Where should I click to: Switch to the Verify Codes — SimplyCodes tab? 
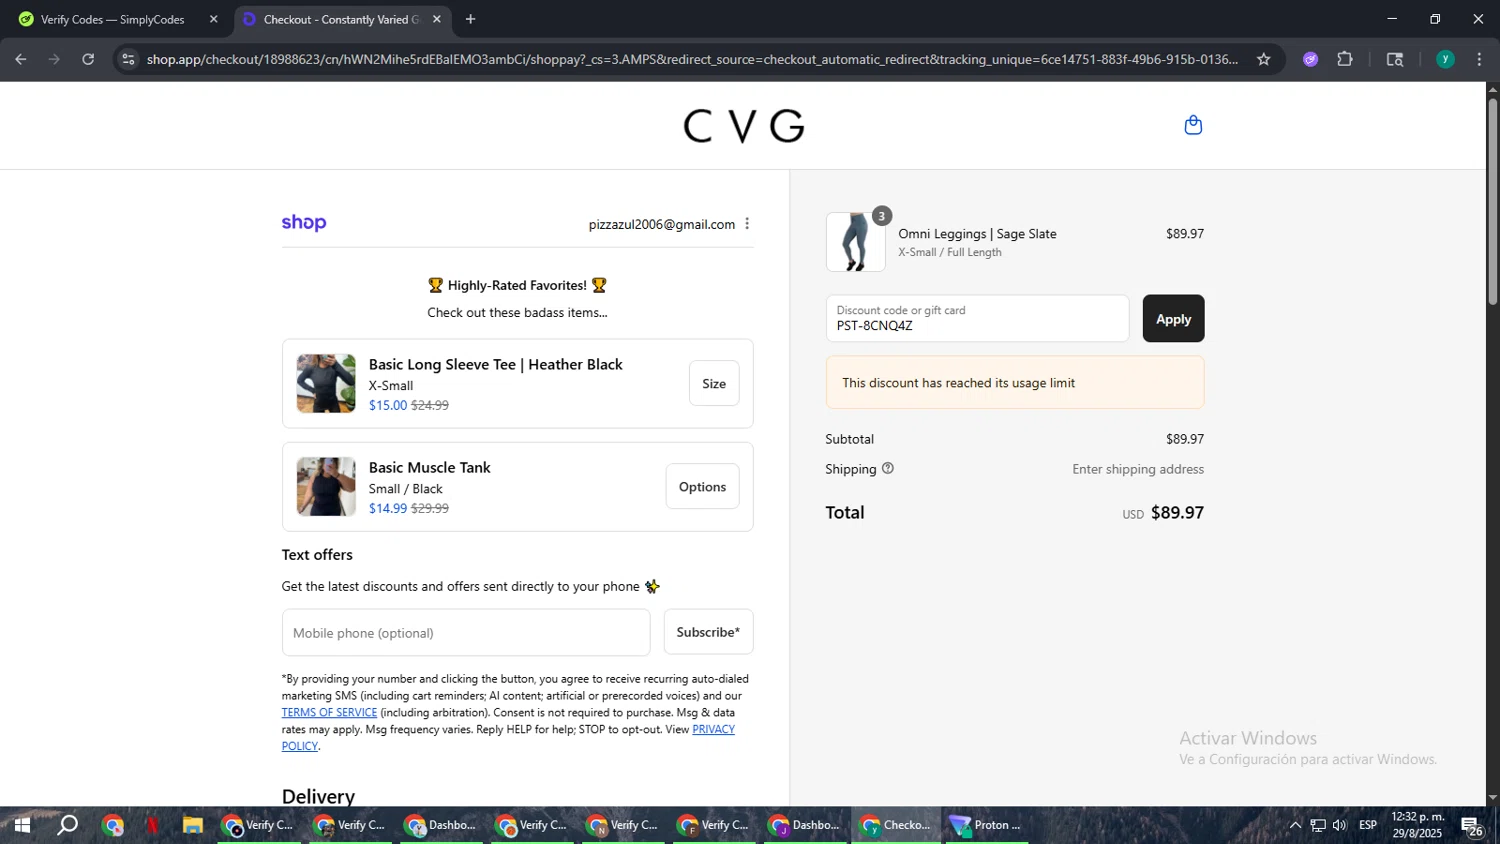[117, 19]
